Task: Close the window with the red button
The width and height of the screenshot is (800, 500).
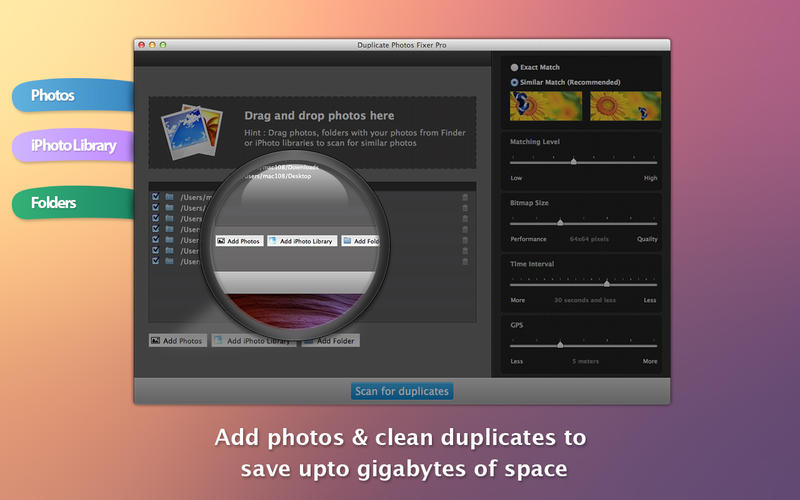Action: pos(142,45)
